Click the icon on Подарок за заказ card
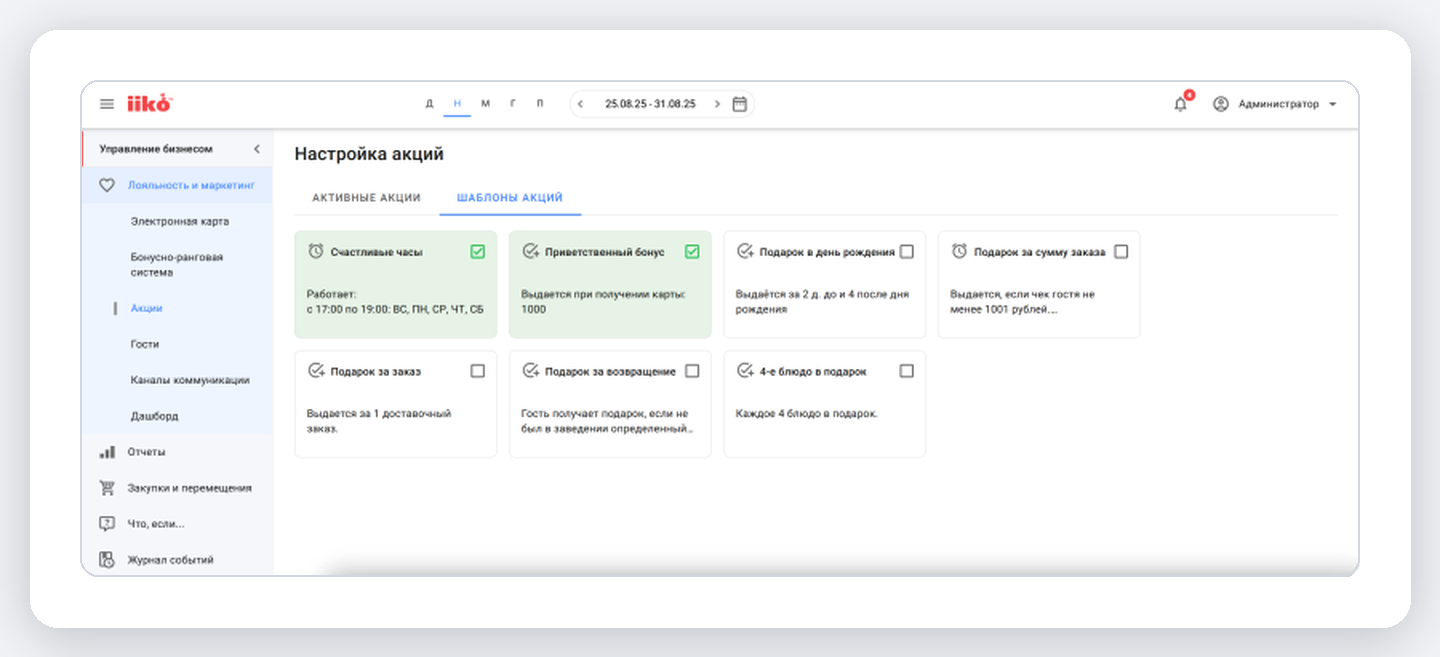Image resolution: width=1440 pixels, height=657 pixels. click(316, 371)
